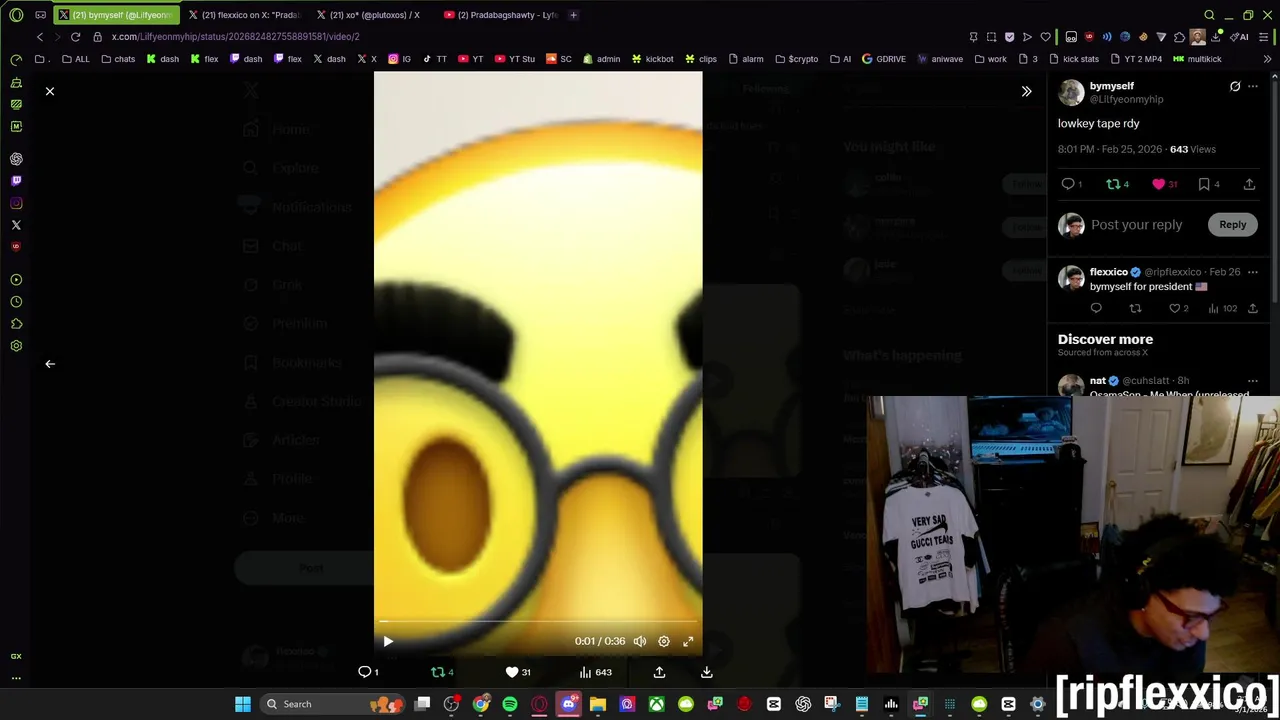Open flexxico's profile name in reply
This screenshot has width=1280, height=720.
click(1109, 272)
